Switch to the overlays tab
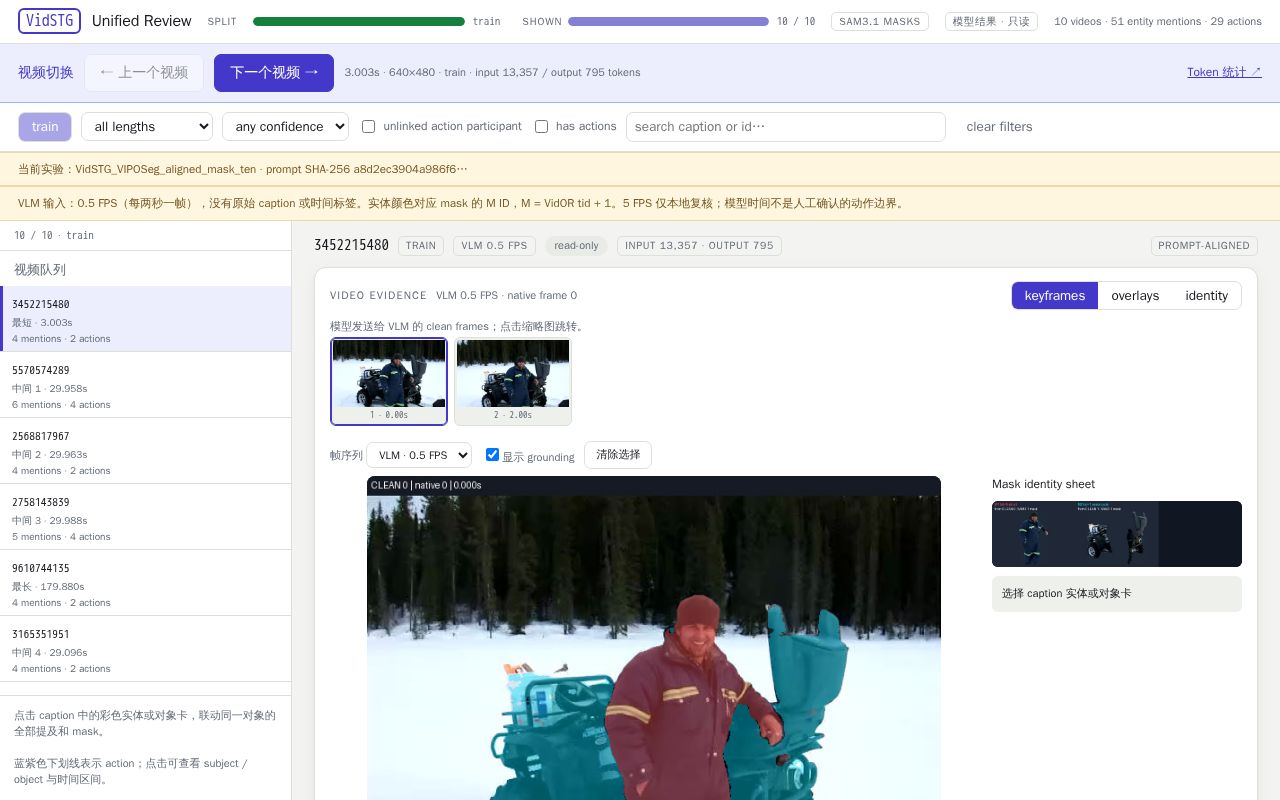The width and height of the screenshot is (1280, 800). (1135, 296)
